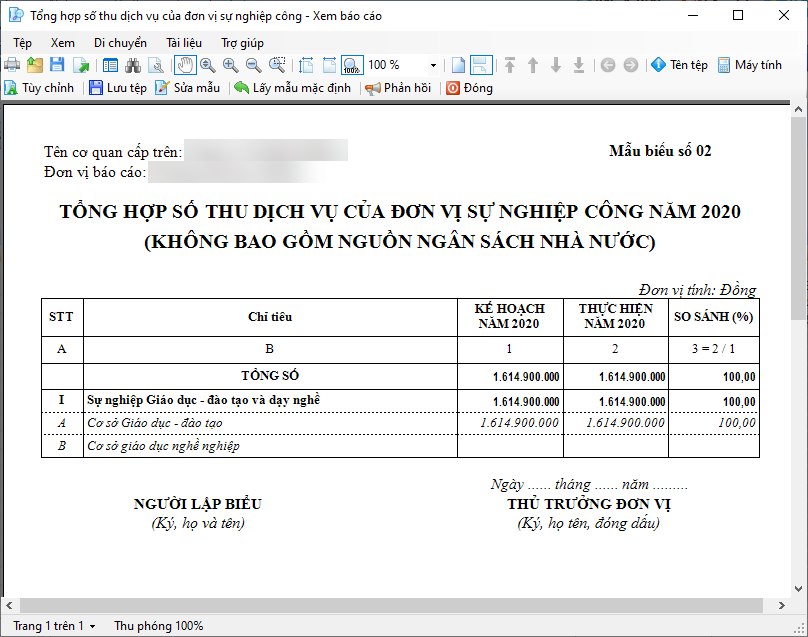The height and width of the screenshot is (637, 808).
Task: Click the vertical scrollbar down arrow
Action: [798, 589]
